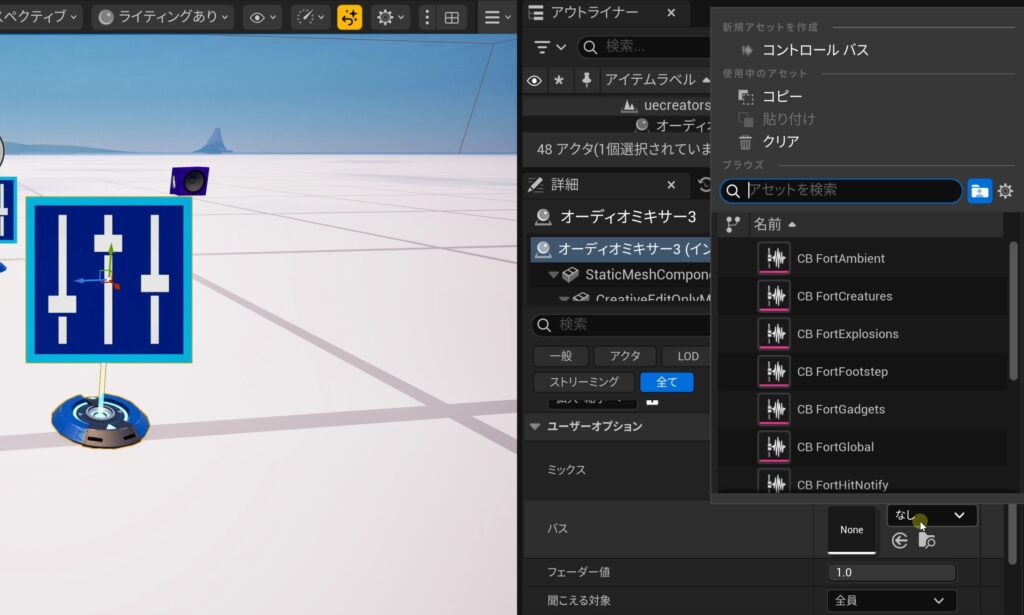Screen dimensions: 1024x615
Task: Toggle the outliner pin column icon
Action: (x=586, y=79)
